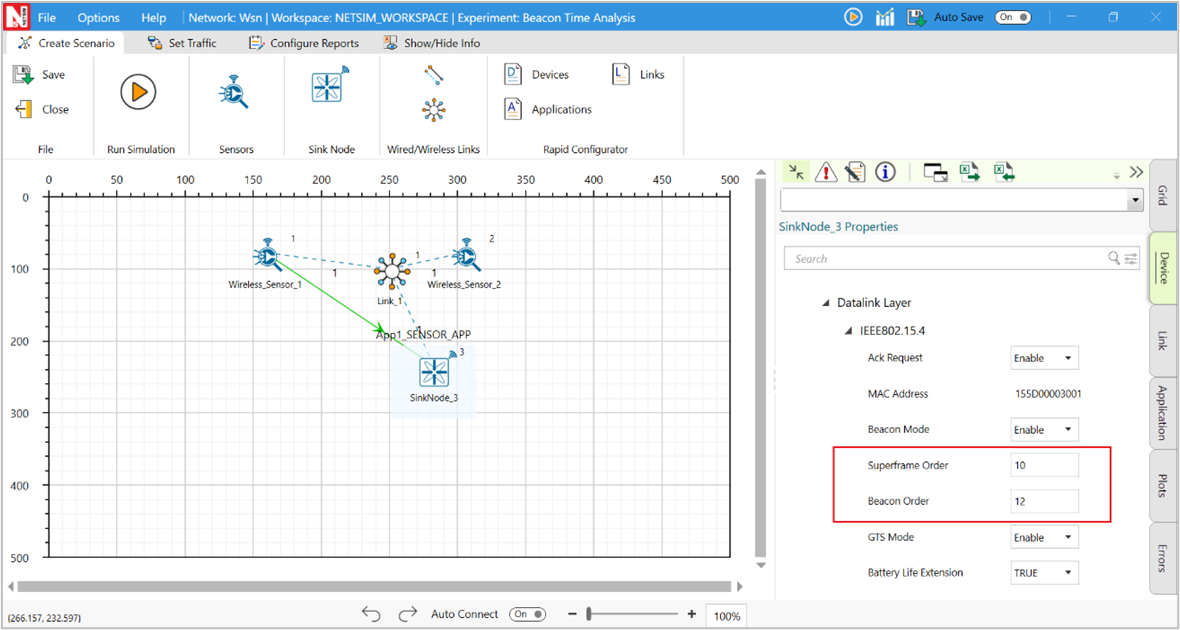Click the Wireless Links star icon
Image resolution: width=1180 pixels, height=630 pixels.
(433, 110)
